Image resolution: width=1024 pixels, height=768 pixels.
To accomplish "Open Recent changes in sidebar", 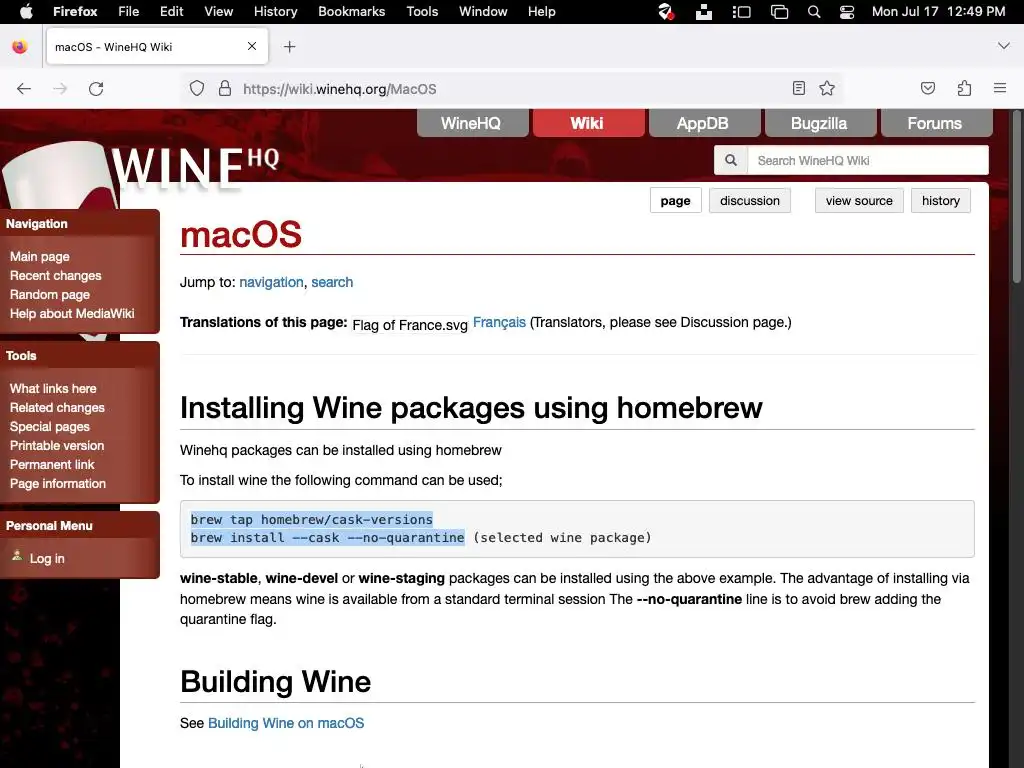I will (56, 276).
